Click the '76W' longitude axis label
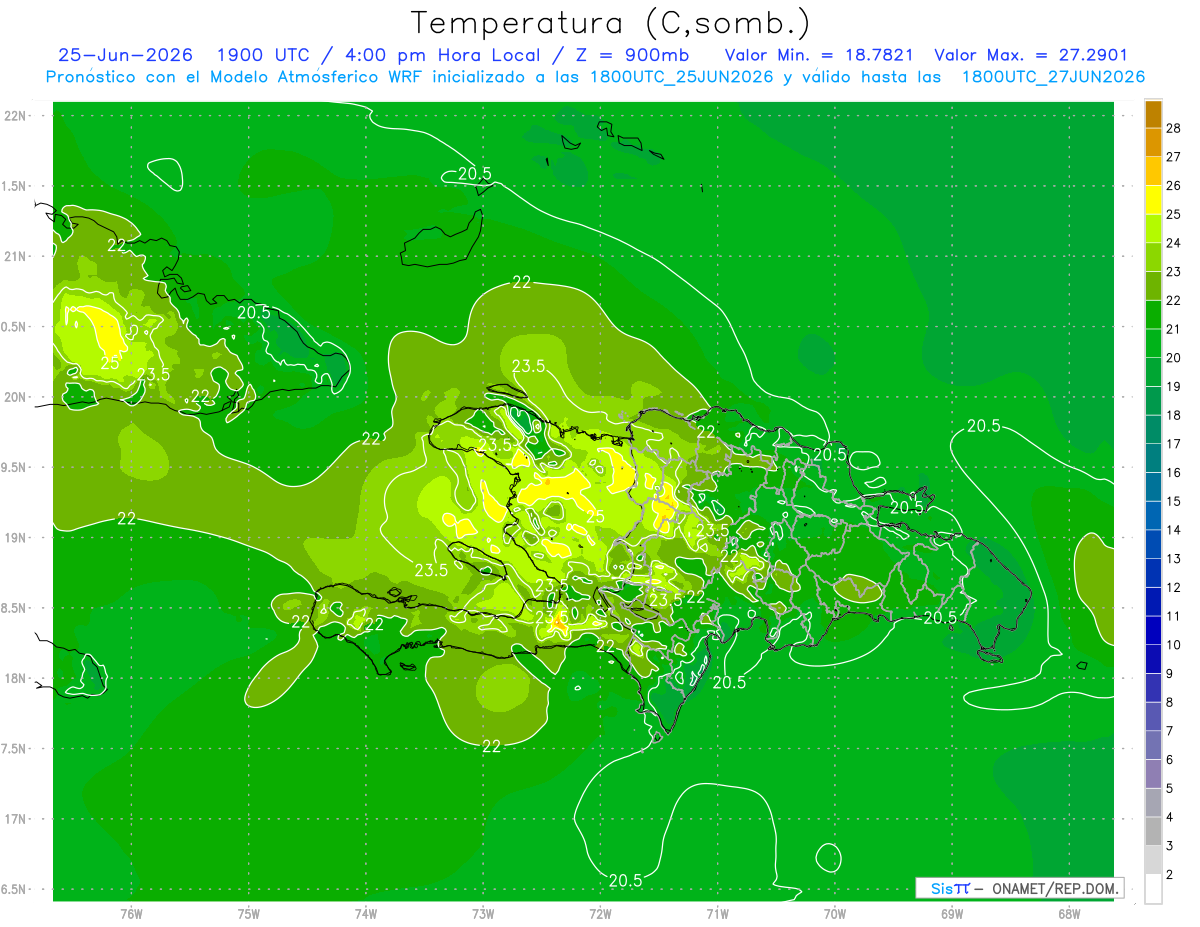This screenshot has width=1200, height=927. pyautogui.click(x=131, y=914)
